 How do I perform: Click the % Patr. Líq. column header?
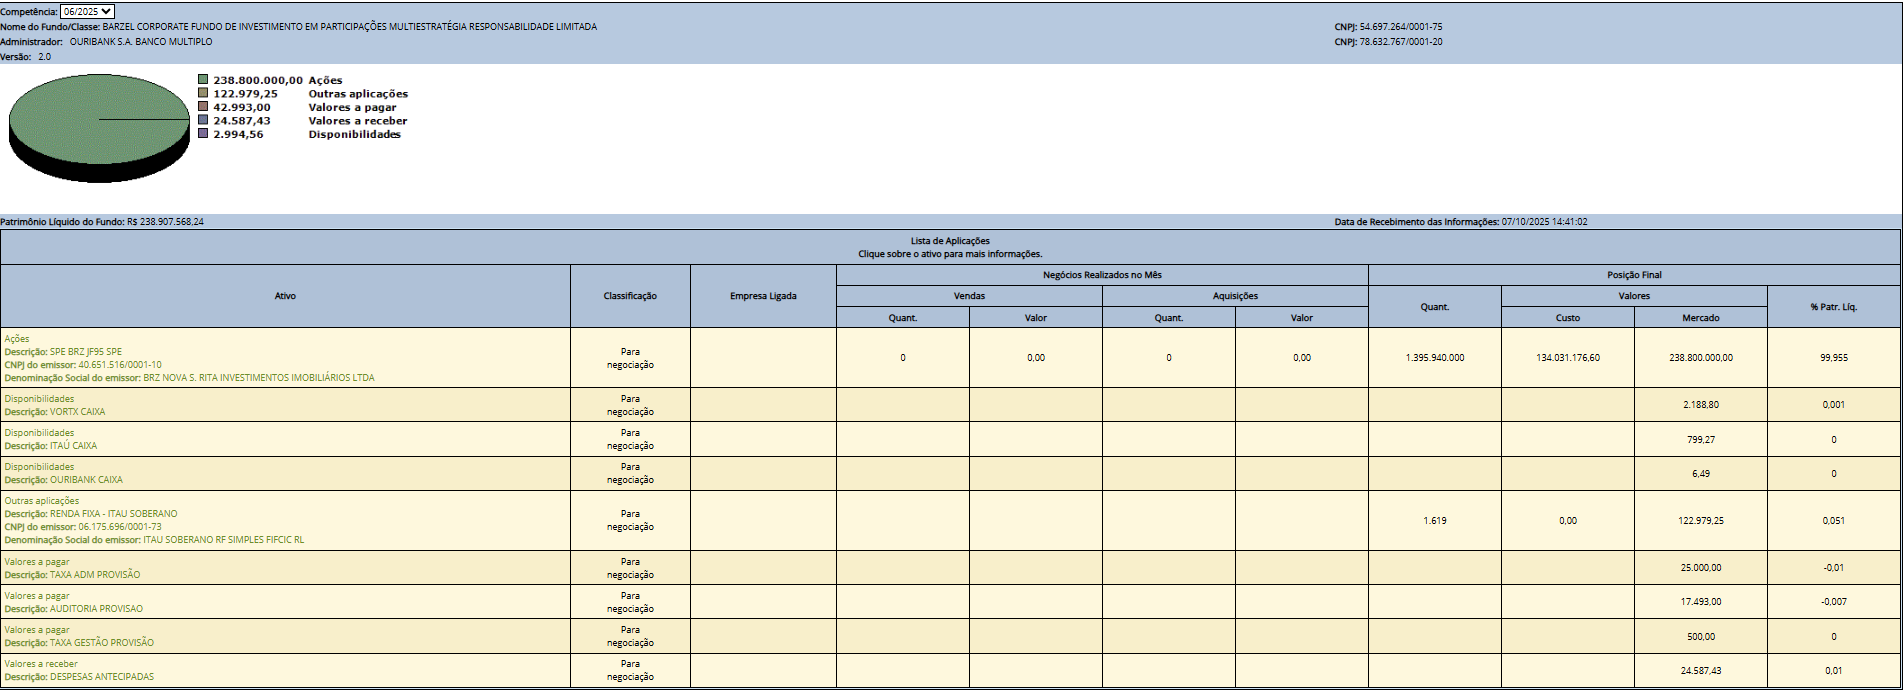pos(1834,307)
